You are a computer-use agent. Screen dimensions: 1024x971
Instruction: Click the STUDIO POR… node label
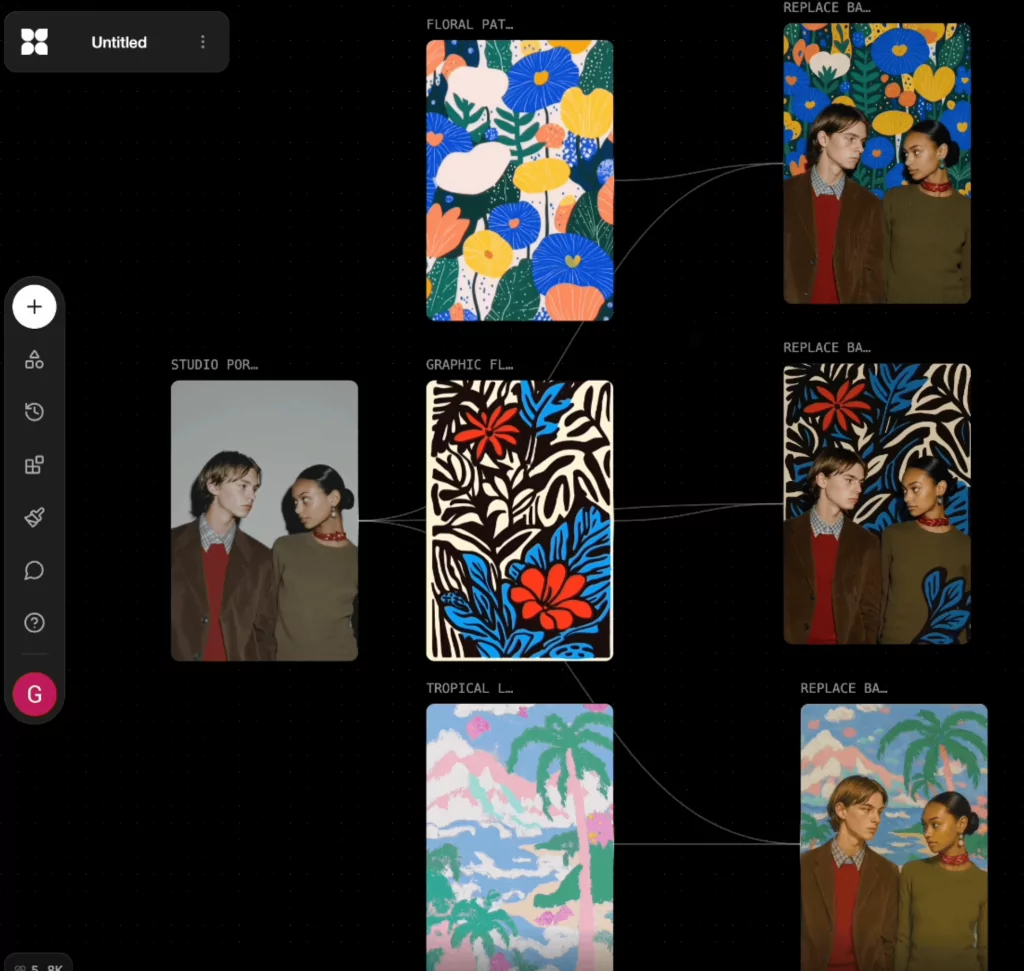point(214,365)
